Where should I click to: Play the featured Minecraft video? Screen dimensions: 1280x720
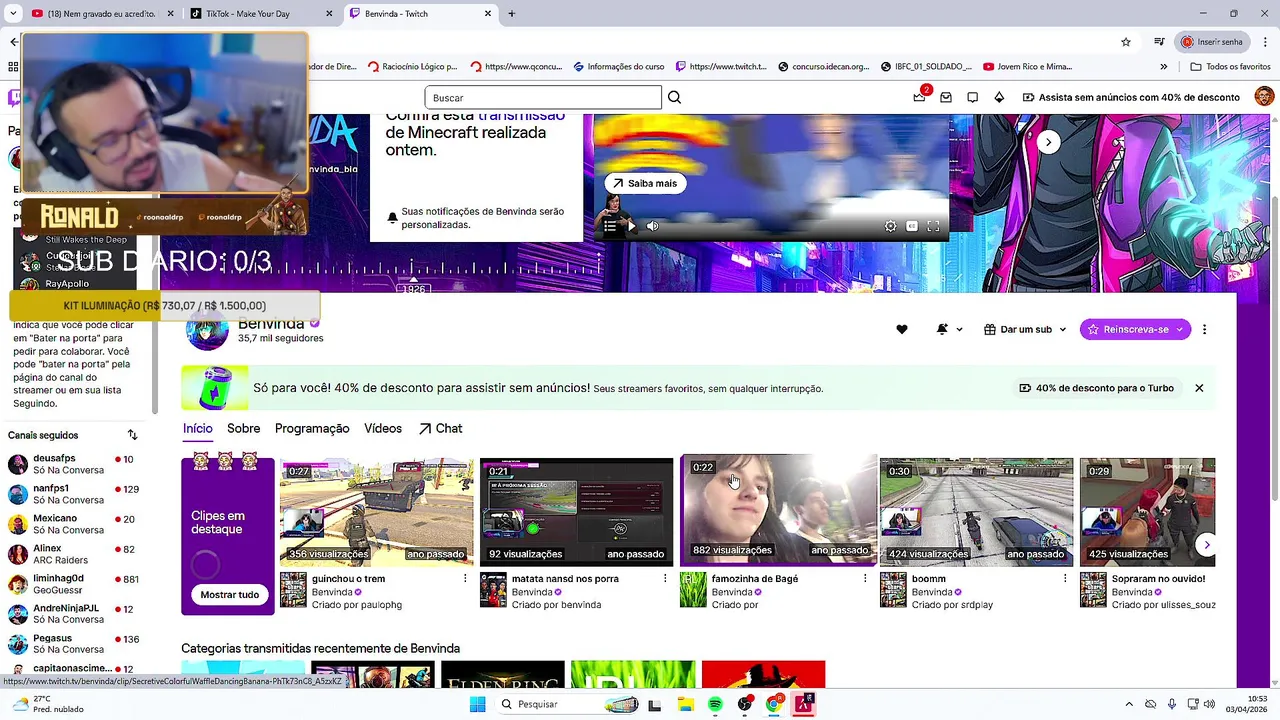pos(631,226)
